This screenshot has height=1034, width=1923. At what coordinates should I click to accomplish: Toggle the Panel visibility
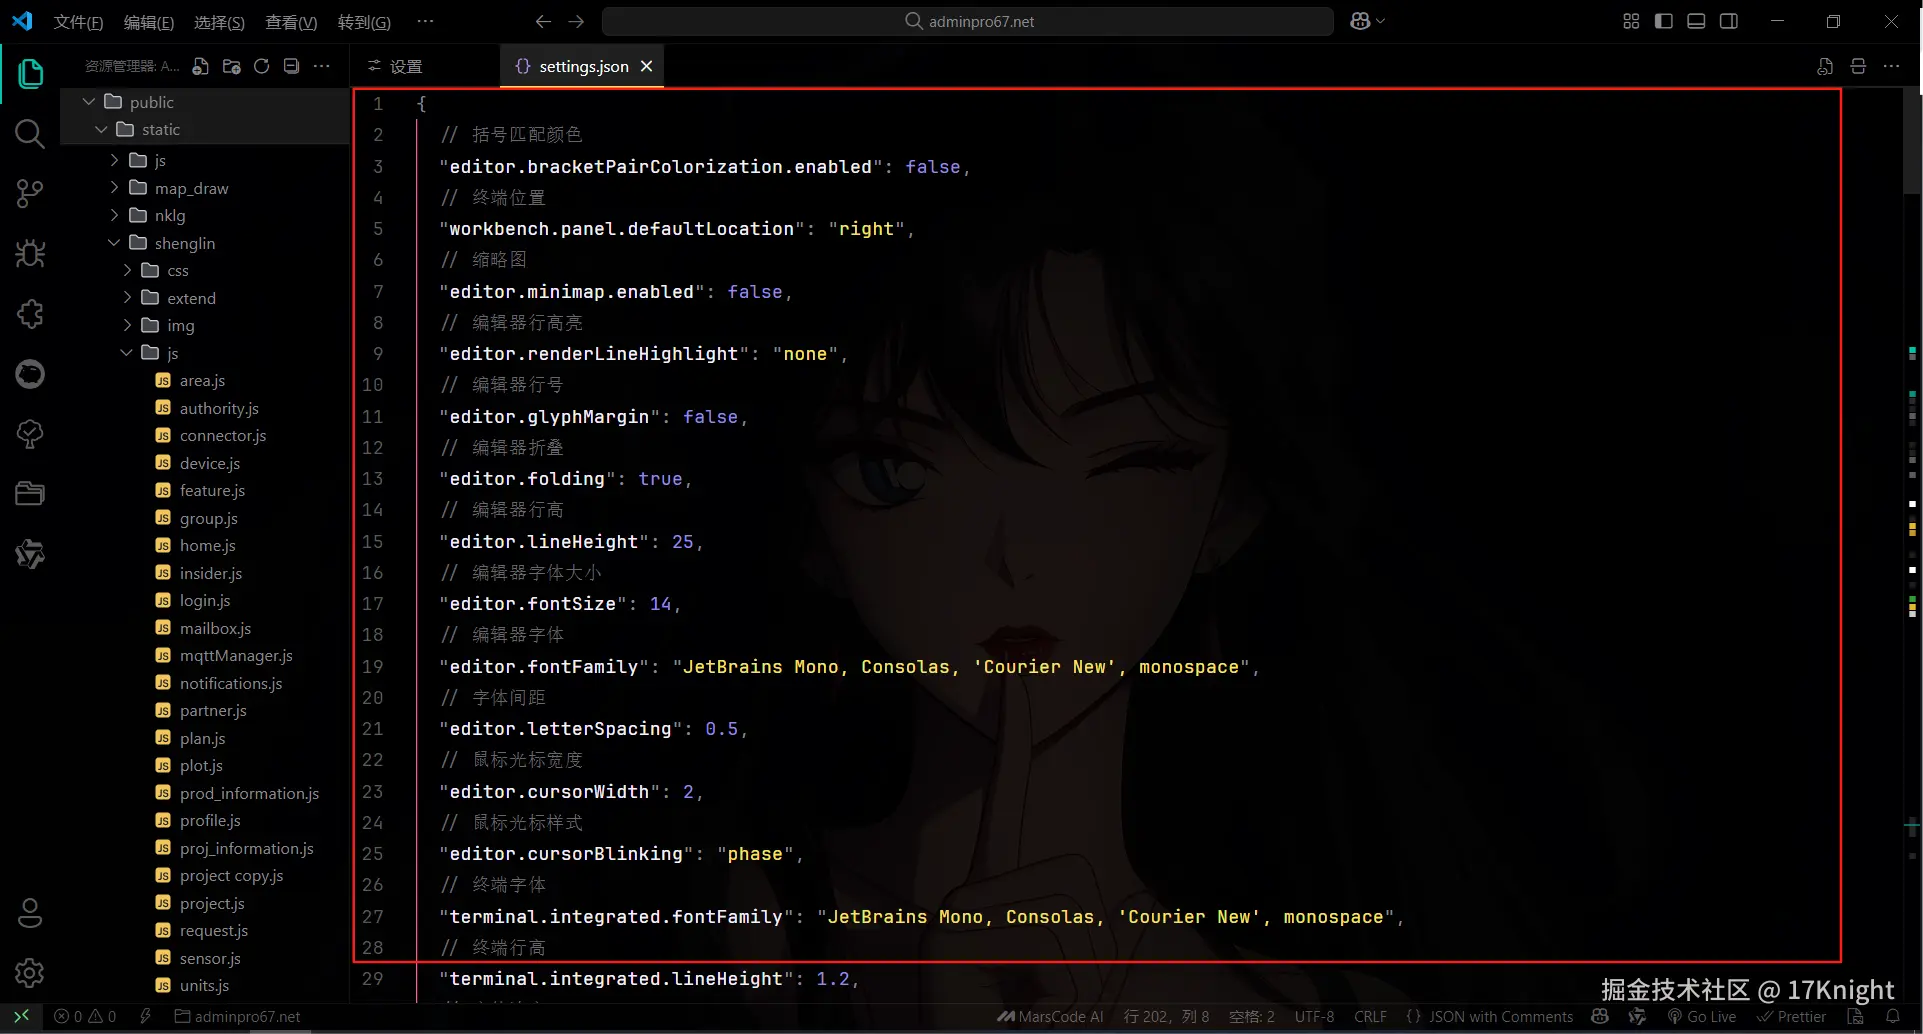[1696, 20]
